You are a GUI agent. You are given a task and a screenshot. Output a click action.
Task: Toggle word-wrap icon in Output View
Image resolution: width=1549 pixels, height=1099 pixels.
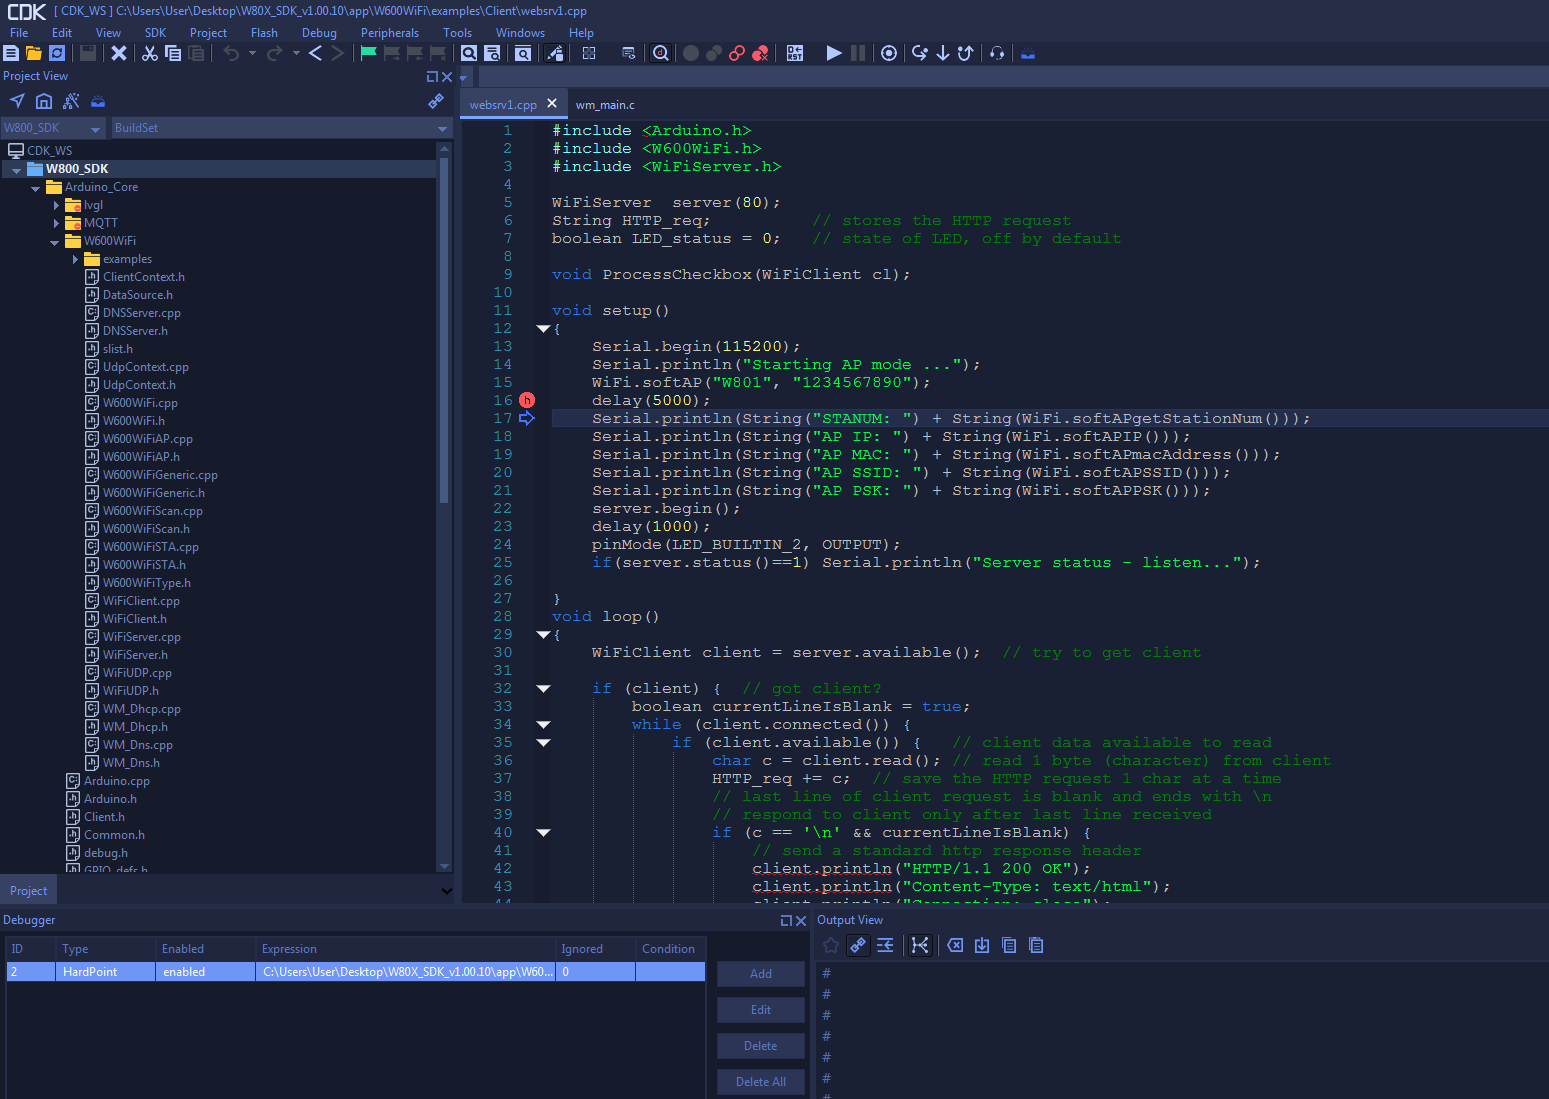pyautogui.click(x=885, y=945)
